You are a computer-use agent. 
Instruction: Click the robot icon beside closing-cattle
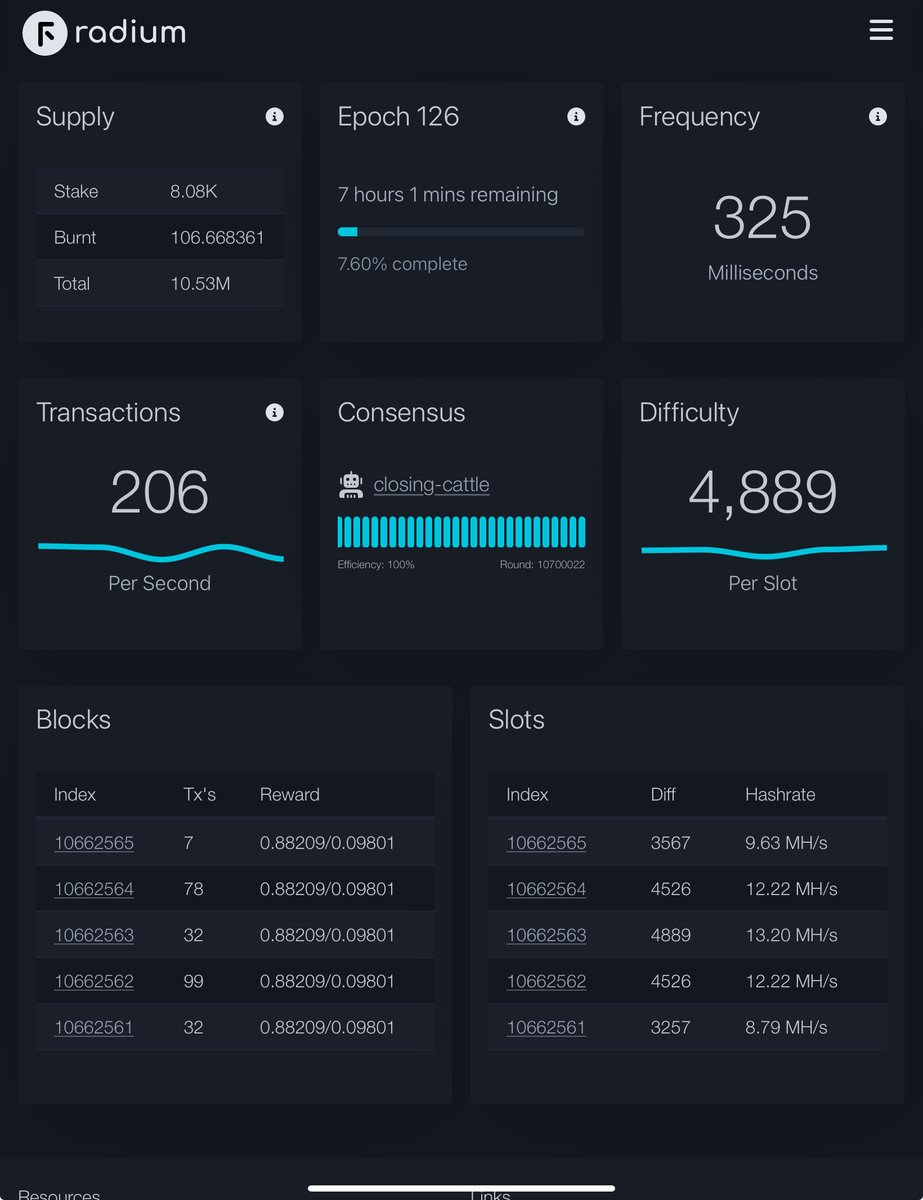[351, 485]
